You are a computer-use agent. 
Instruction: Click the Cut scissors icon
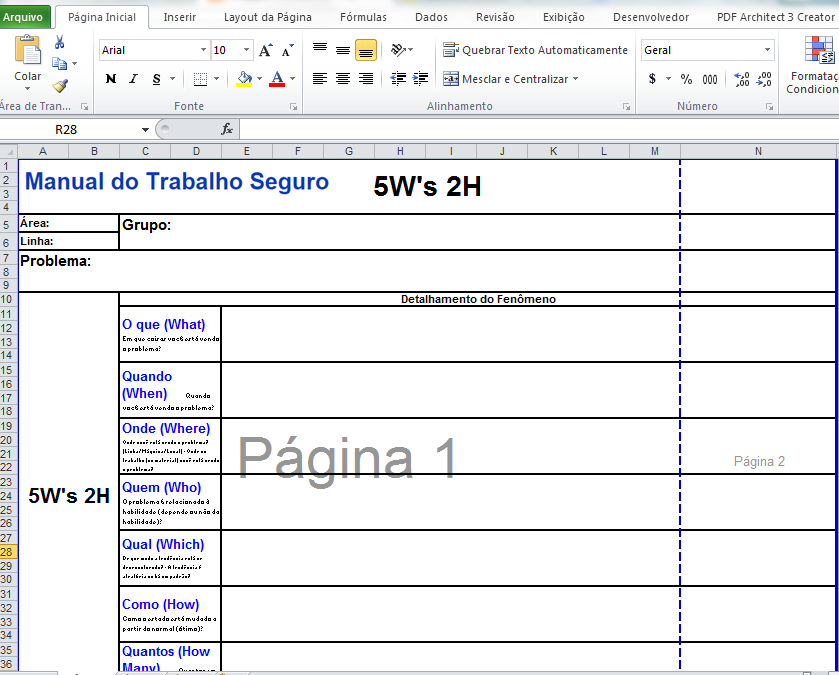59,42
